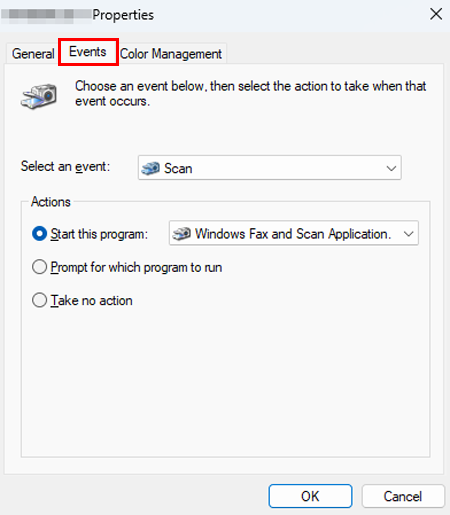
Task: Switch to the General tab
Action: coord(33,53)
